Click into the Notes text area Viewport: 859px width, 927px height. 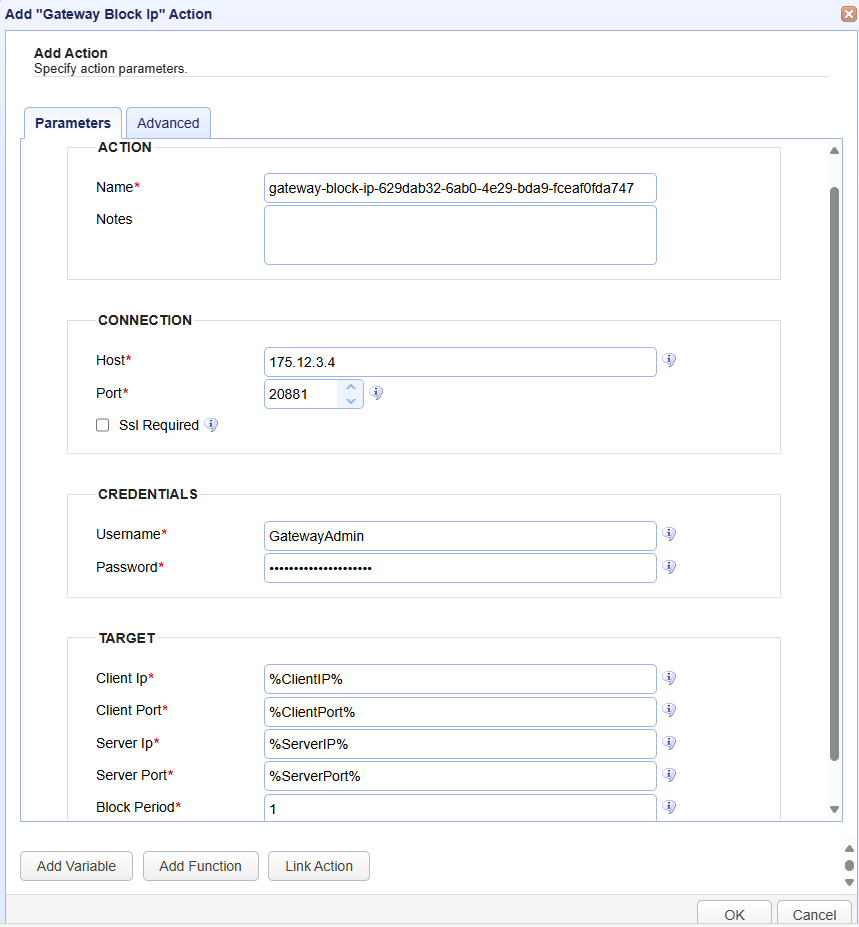tap(460, 235)
